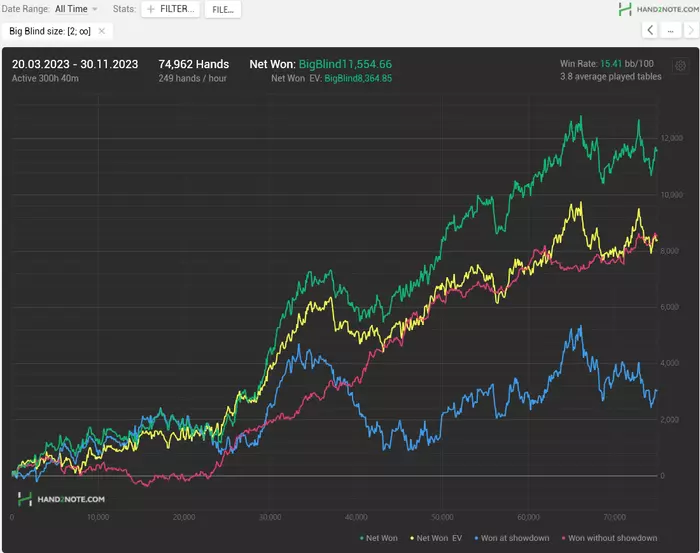Click the Net Won BigBlind11,554.66 value

(345, 64)
